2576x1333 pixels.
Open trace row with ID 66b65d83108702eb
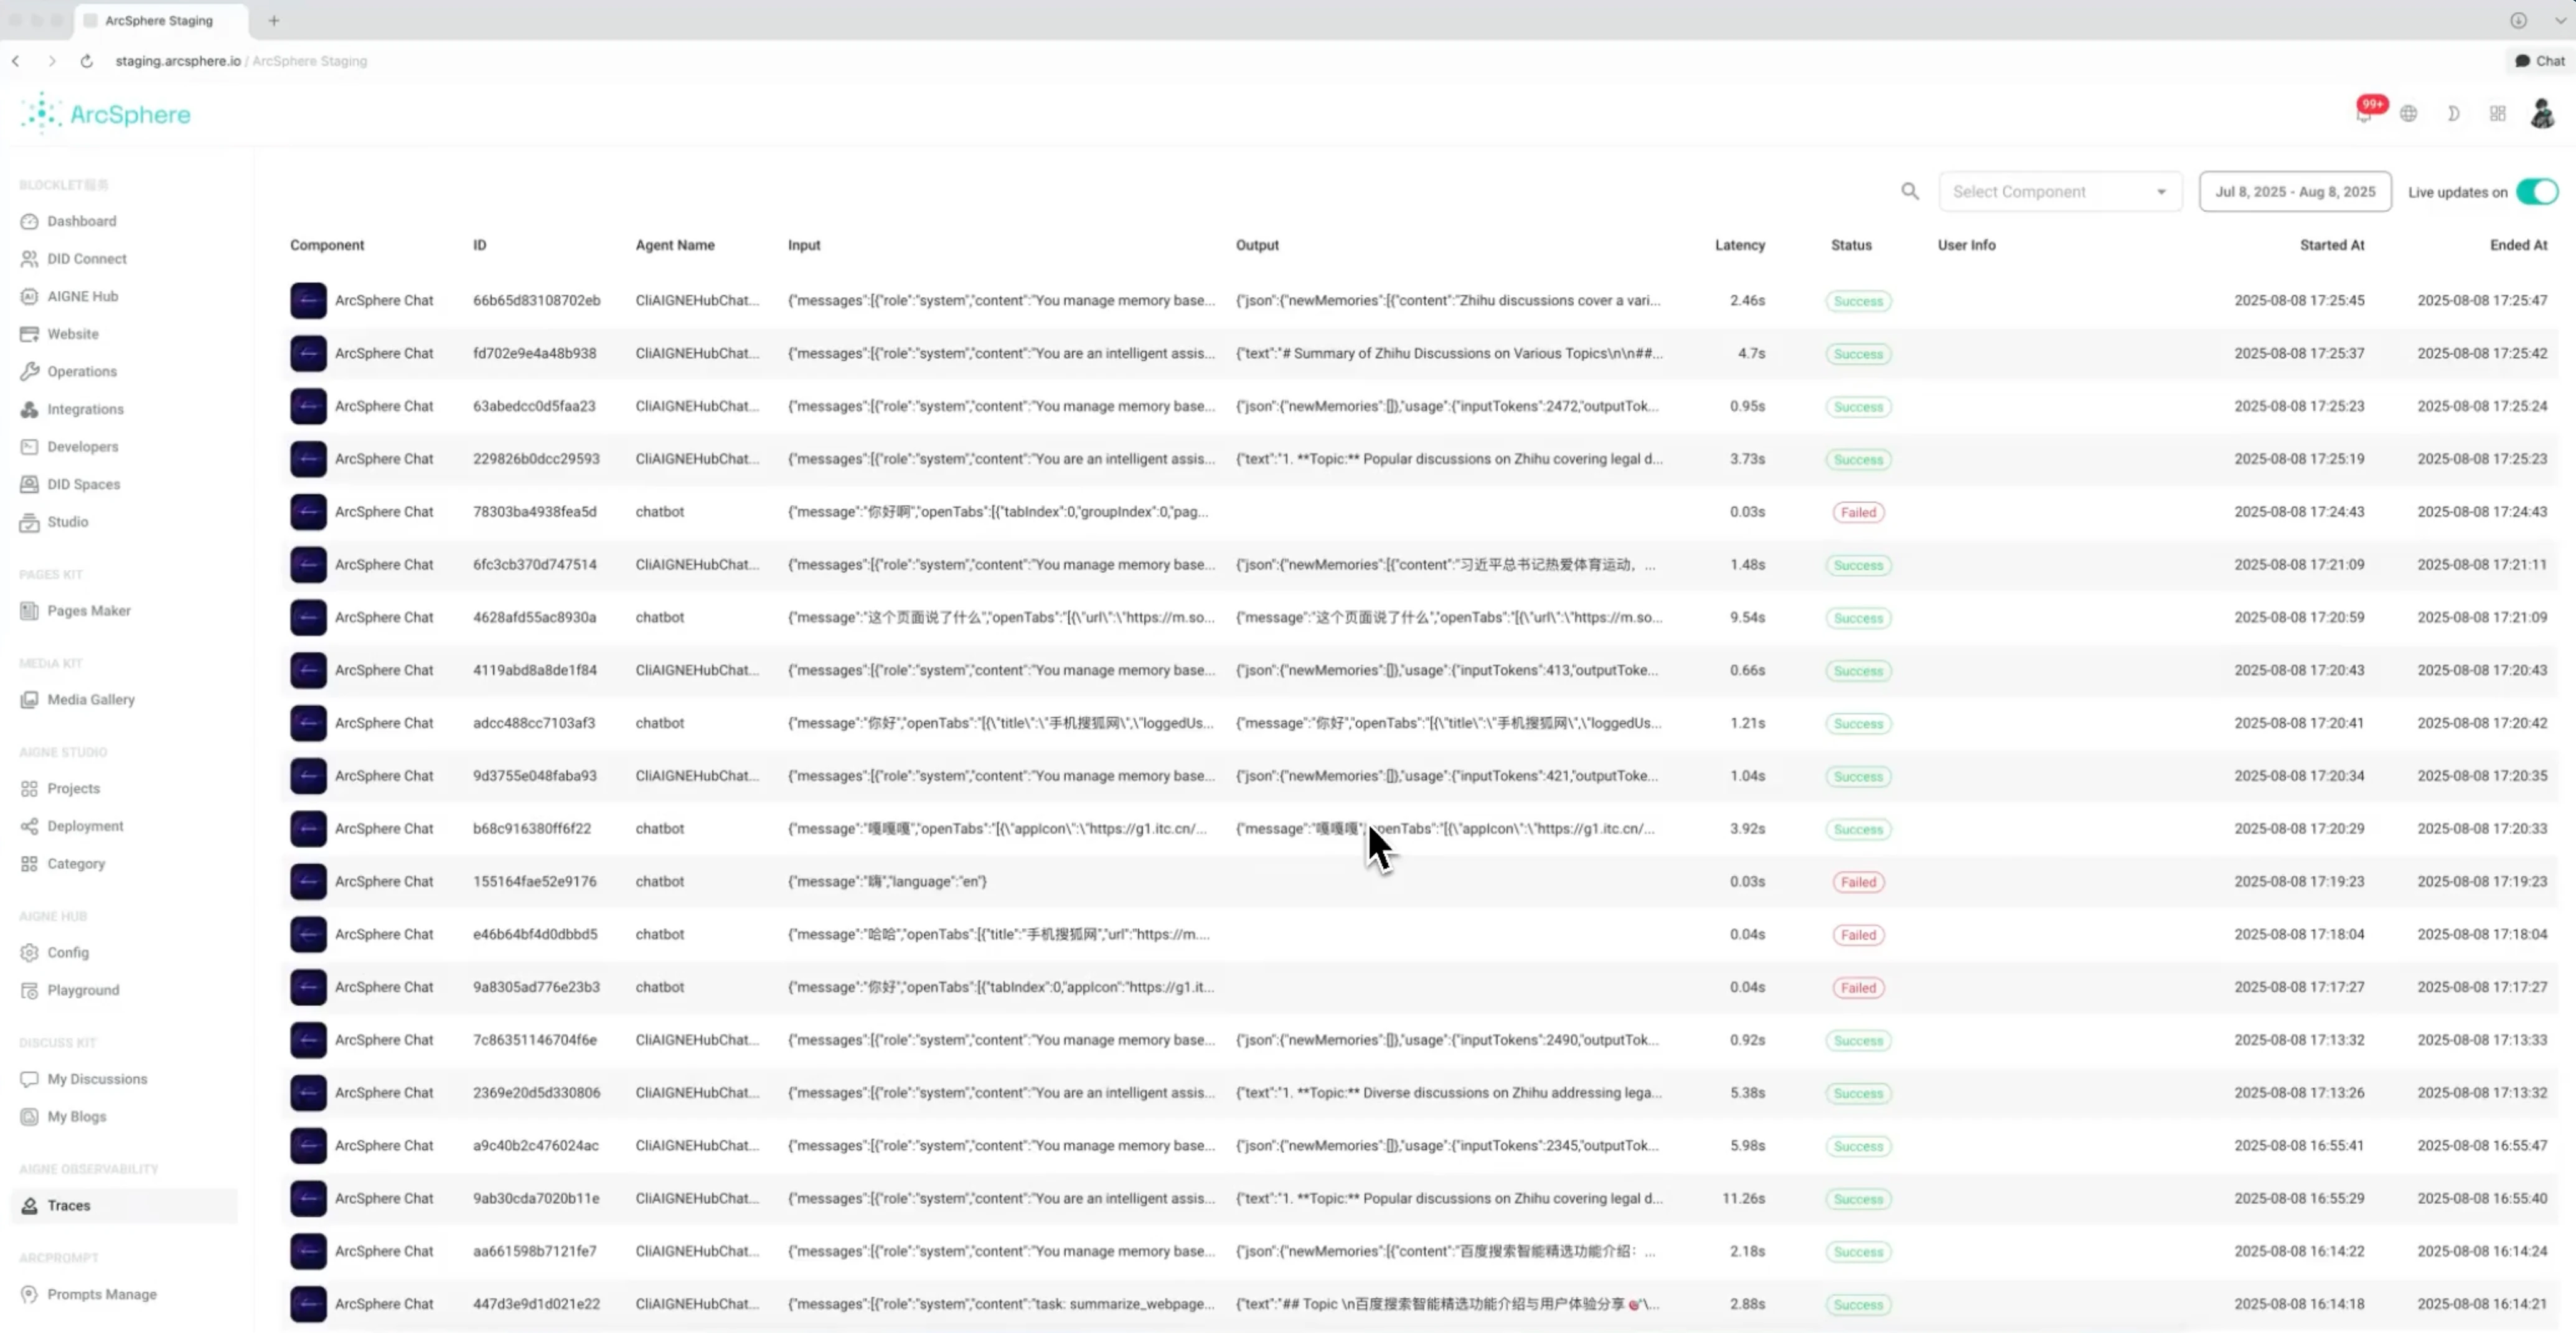[x=1419, y=301]
